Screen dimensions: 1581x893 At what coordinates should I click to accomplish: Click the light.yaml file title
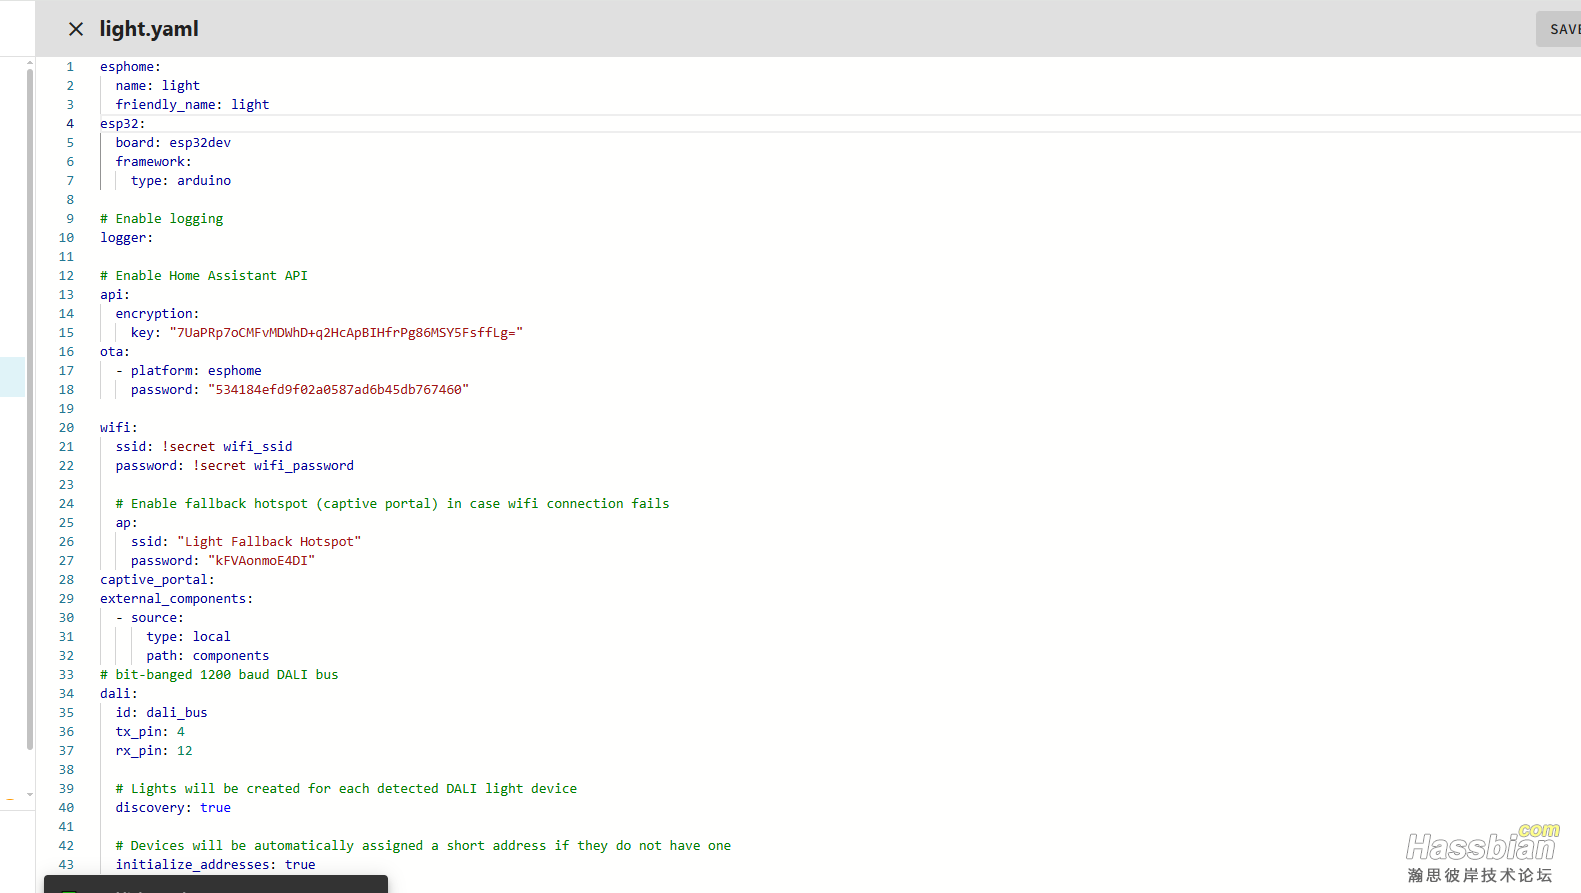(x=149, y=29)
